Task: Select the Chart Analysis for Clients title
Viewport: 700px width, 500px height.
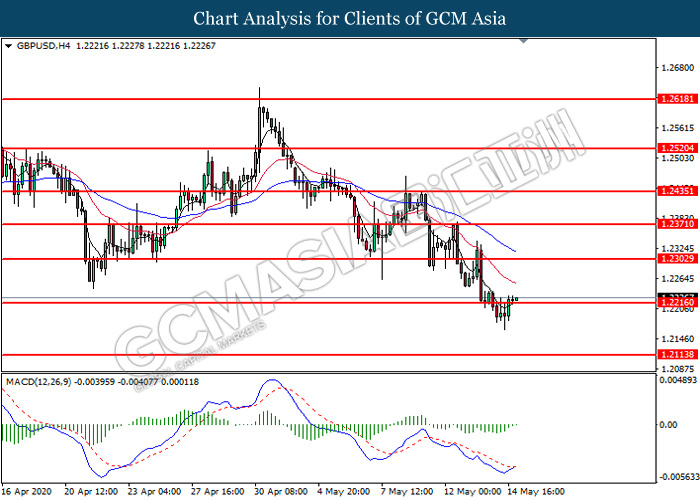Action: 350,18
